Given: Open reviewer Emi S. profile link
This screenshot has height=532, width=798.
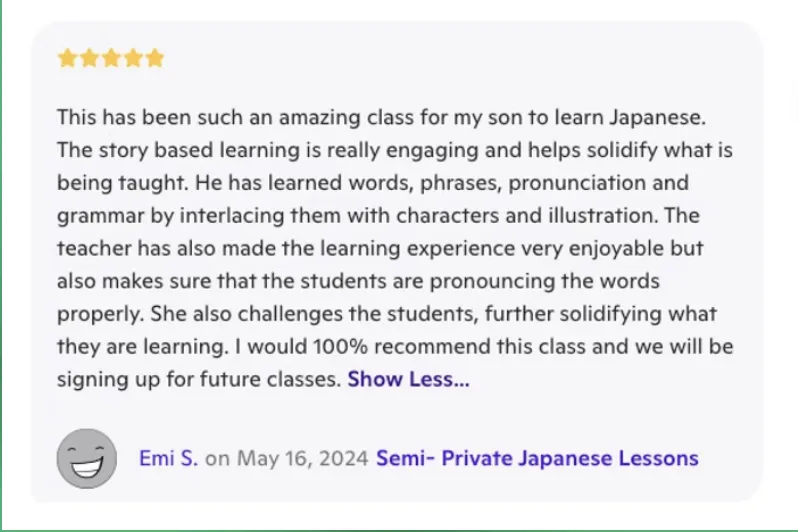Looking at the screenshot, I should coord(168,459).
